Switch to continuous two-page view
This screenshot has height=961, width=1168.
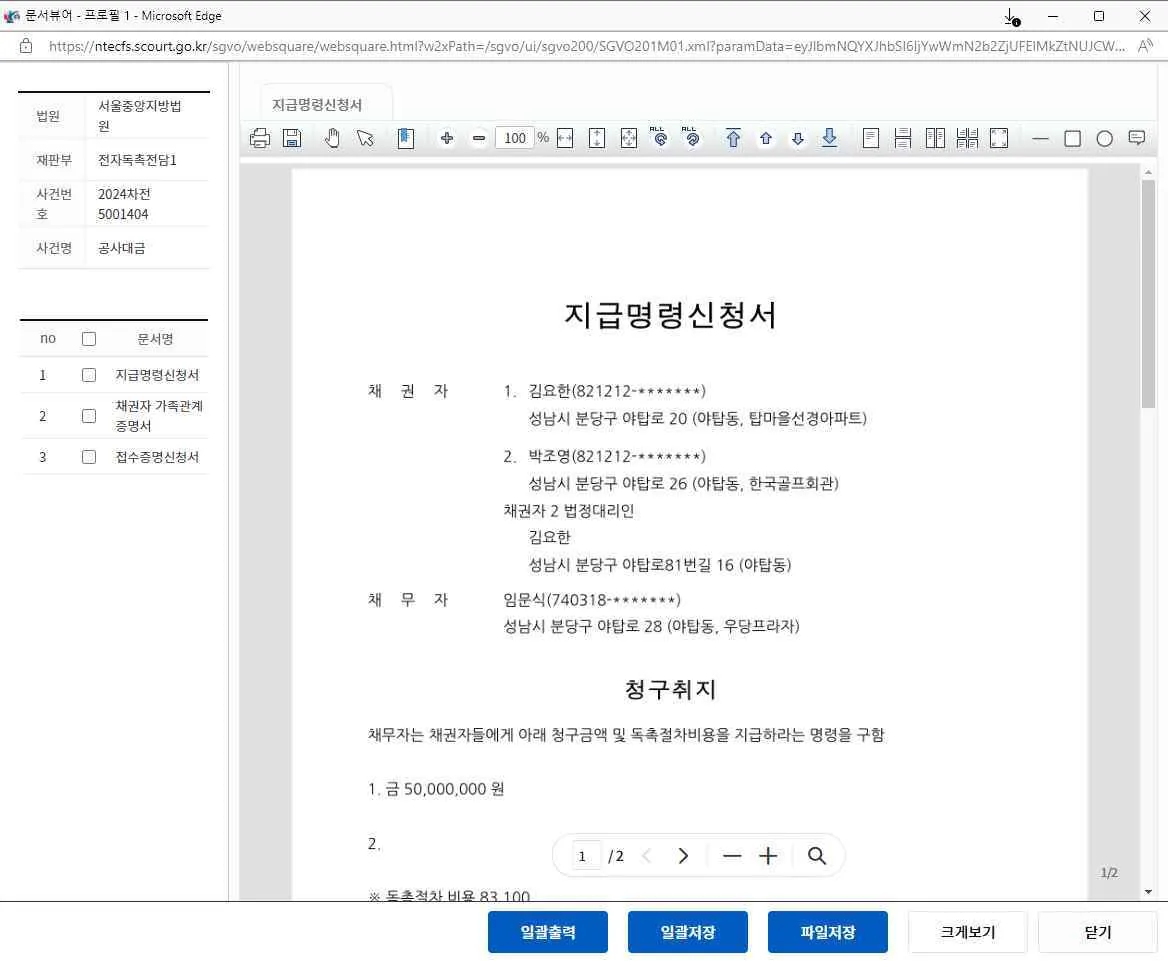[967, 138]
